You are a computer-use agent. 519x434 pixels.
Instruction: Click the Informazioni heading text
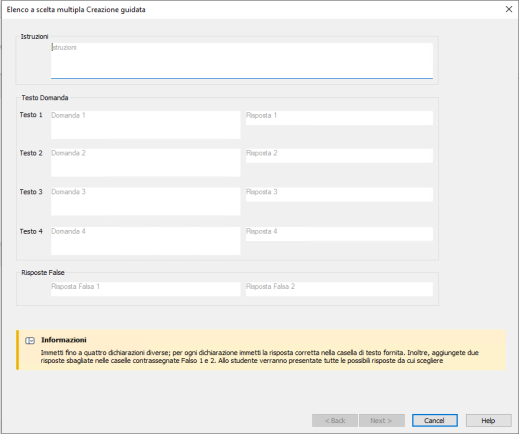tap(64, 340)
